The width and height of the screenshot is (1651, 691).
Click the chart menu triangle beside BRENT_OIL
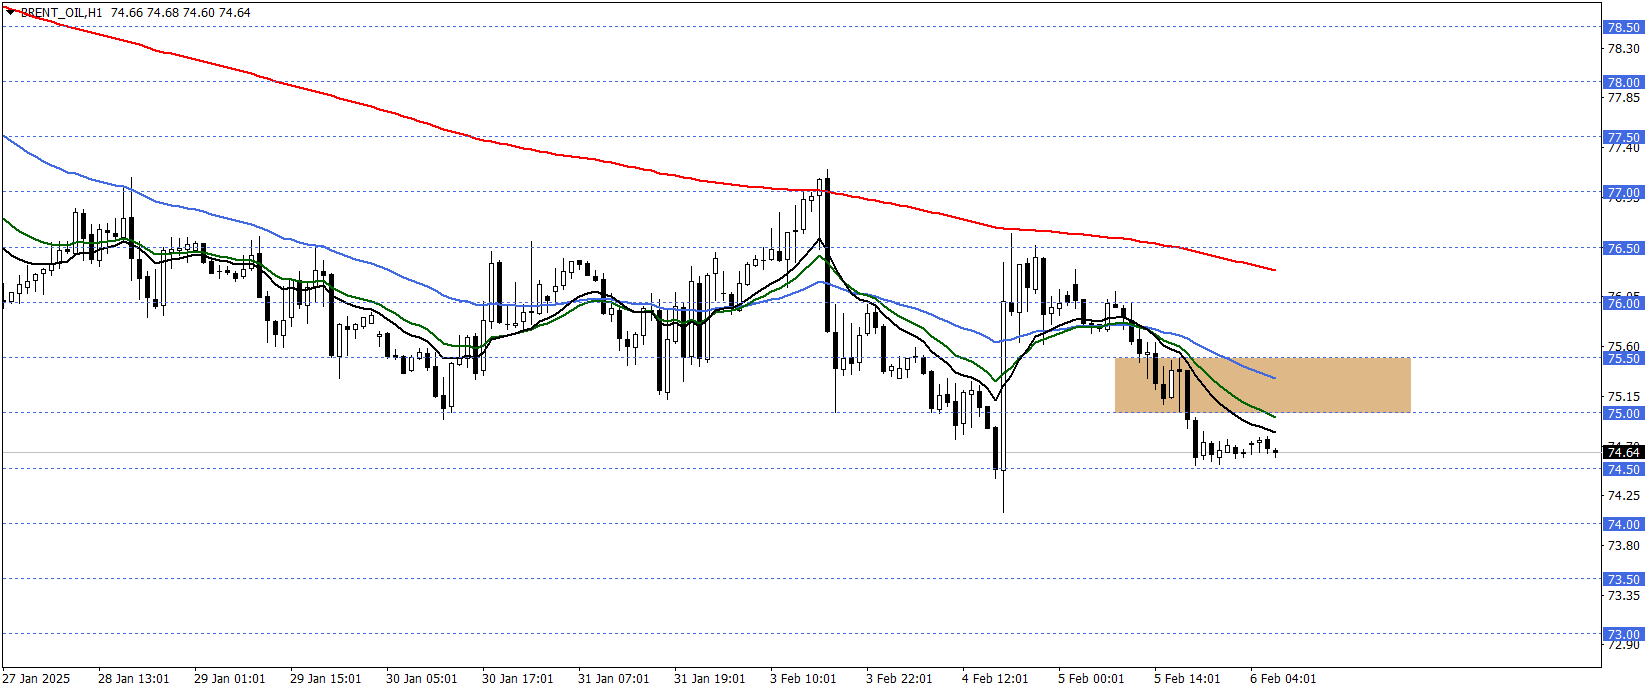click(x=11, y=12)
